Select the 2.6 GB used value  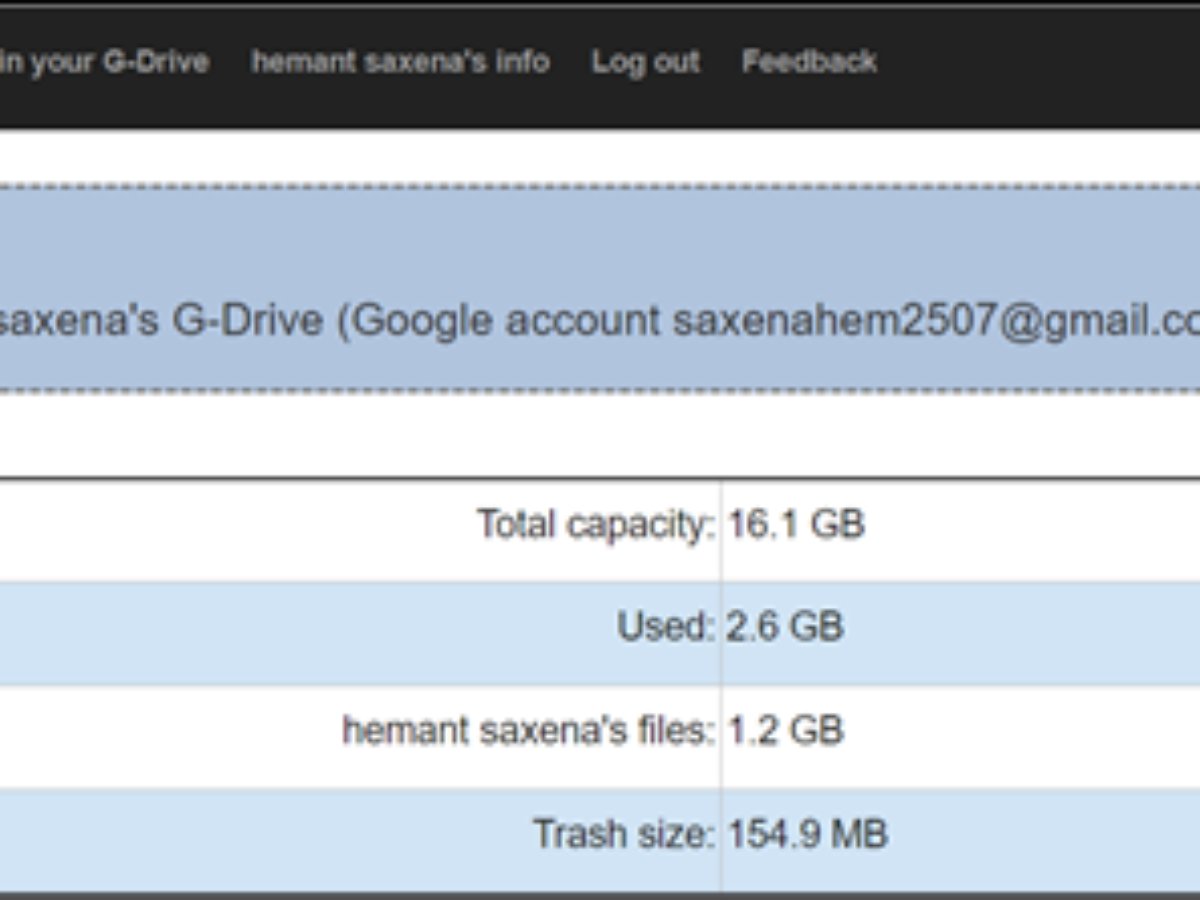pyautogui.click(x=785, y=627)
